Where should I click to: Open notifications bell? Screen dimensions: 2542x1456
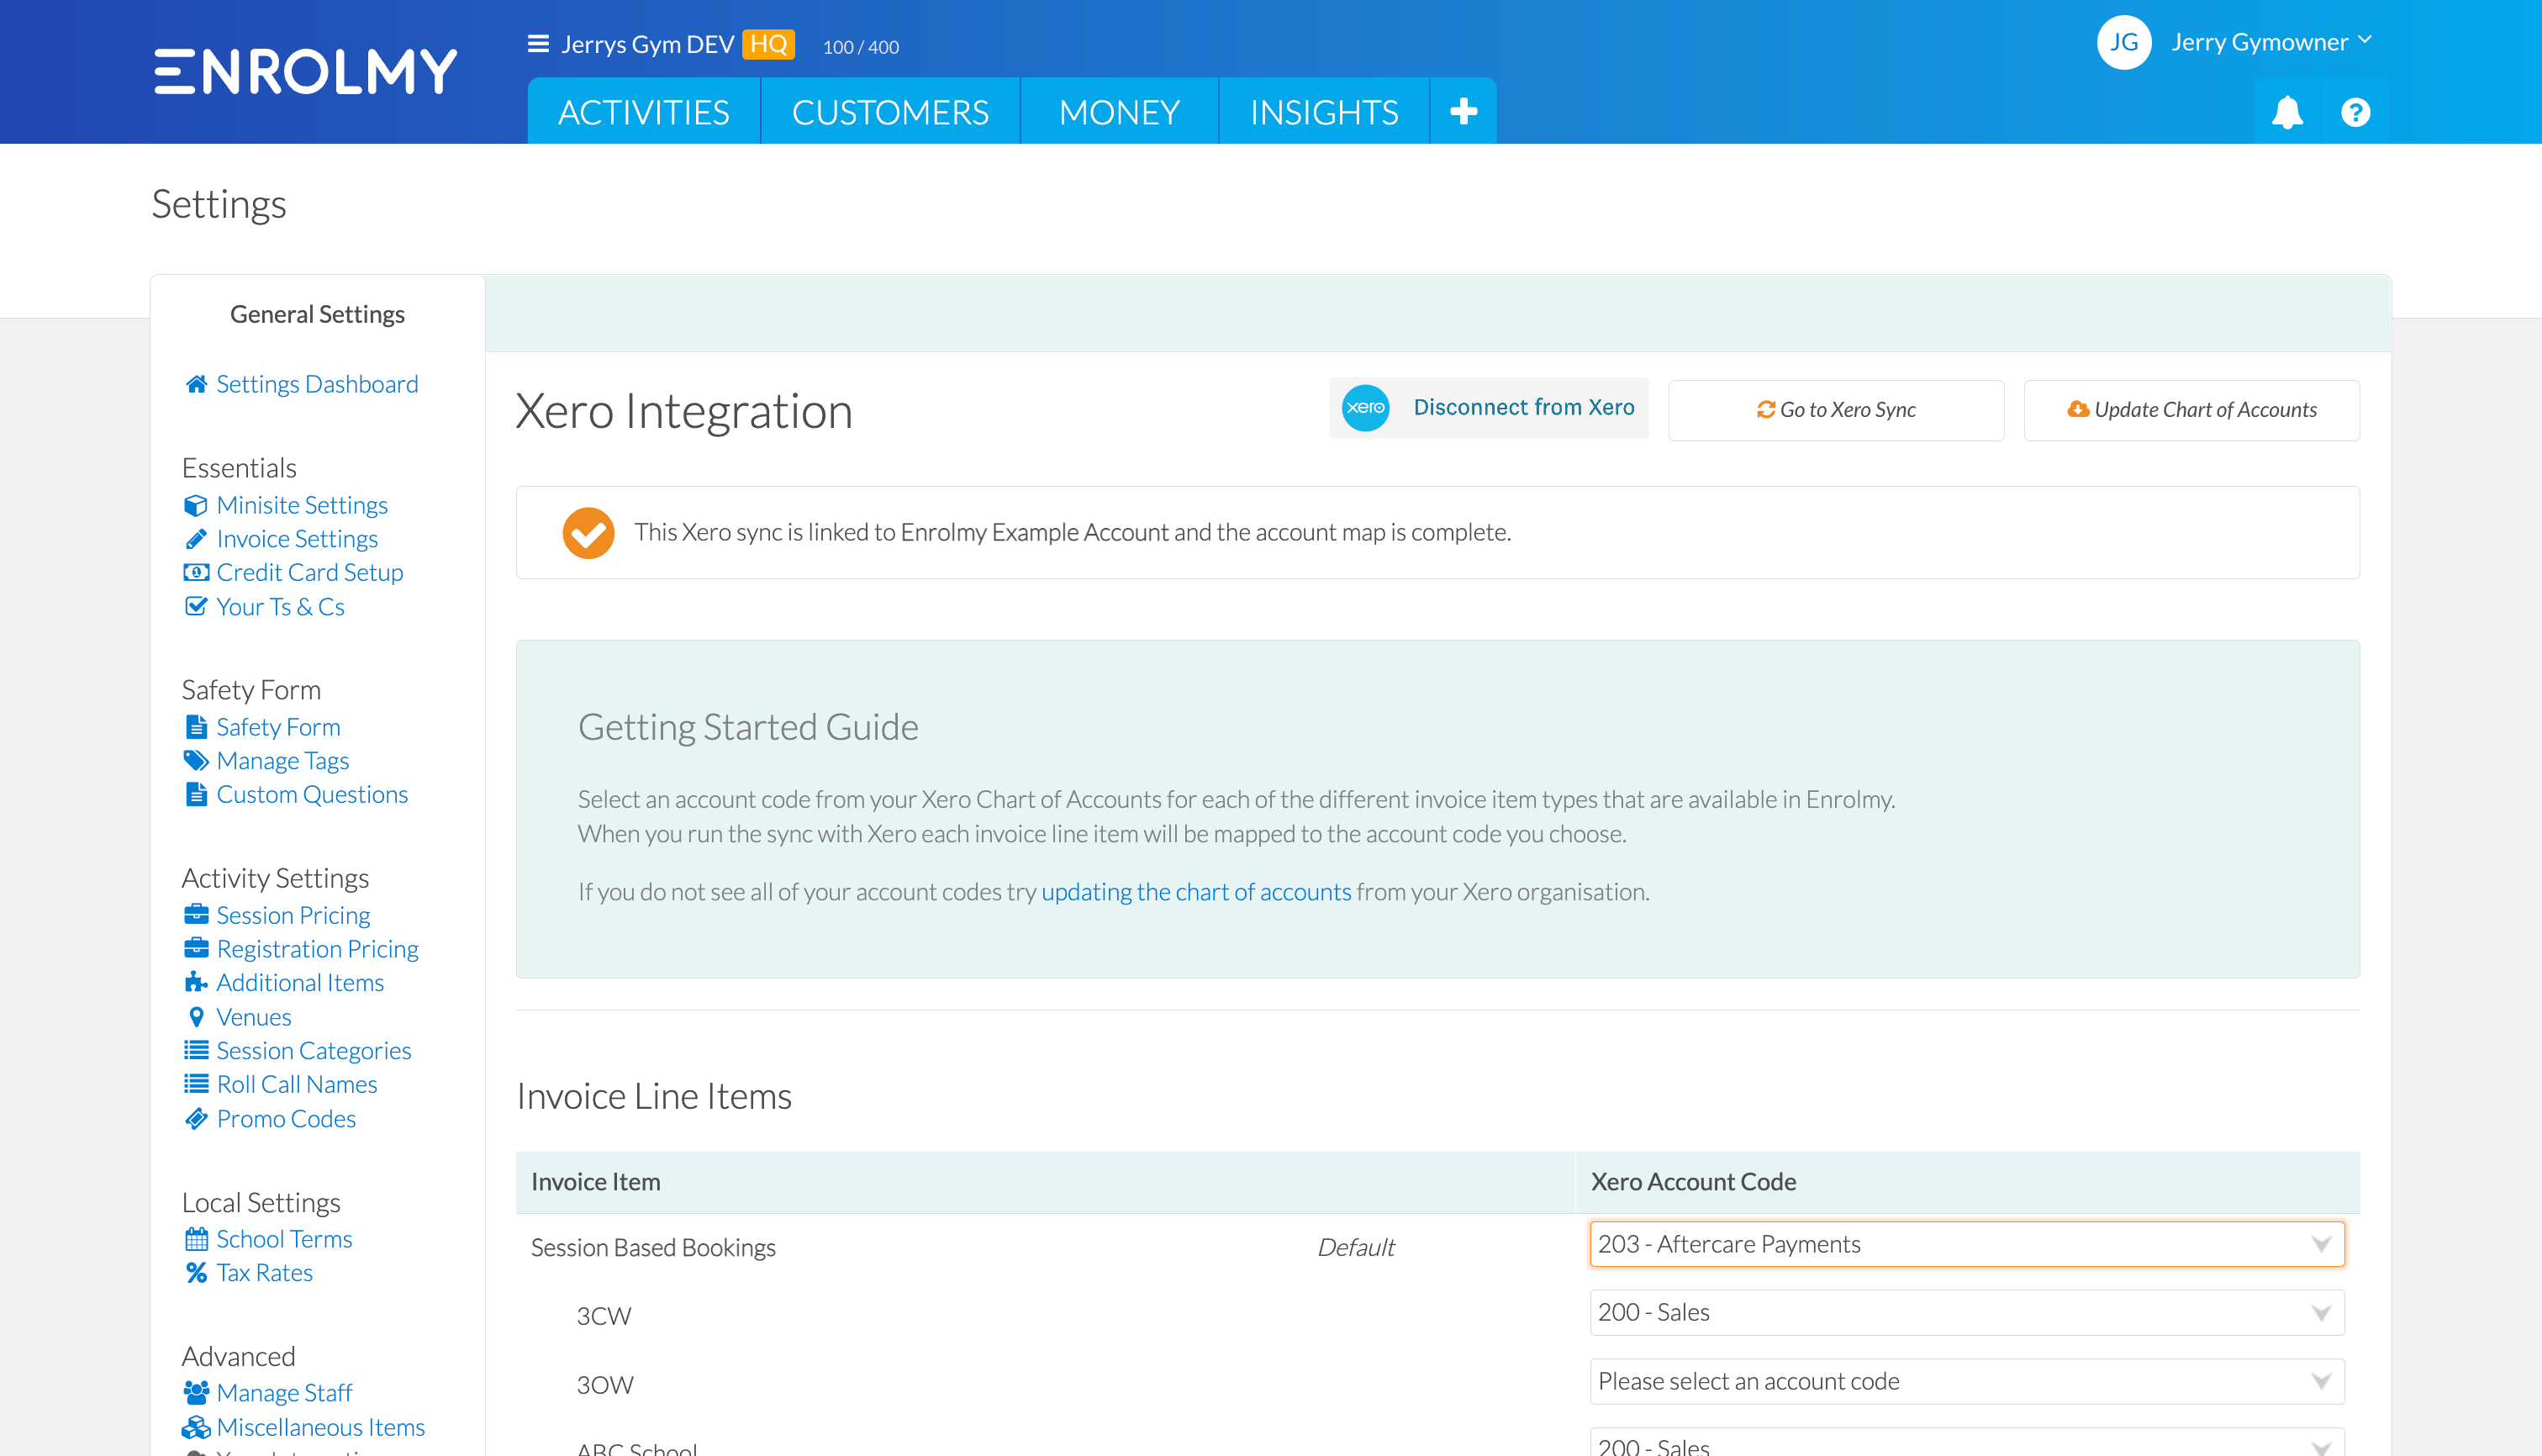coord(2287,112)
